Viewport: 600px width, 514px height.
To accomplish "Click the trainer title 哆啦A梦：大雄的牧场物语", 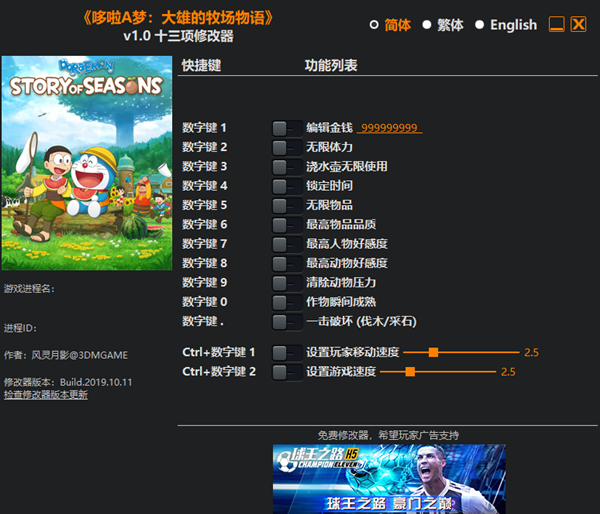I will (178, 18).
